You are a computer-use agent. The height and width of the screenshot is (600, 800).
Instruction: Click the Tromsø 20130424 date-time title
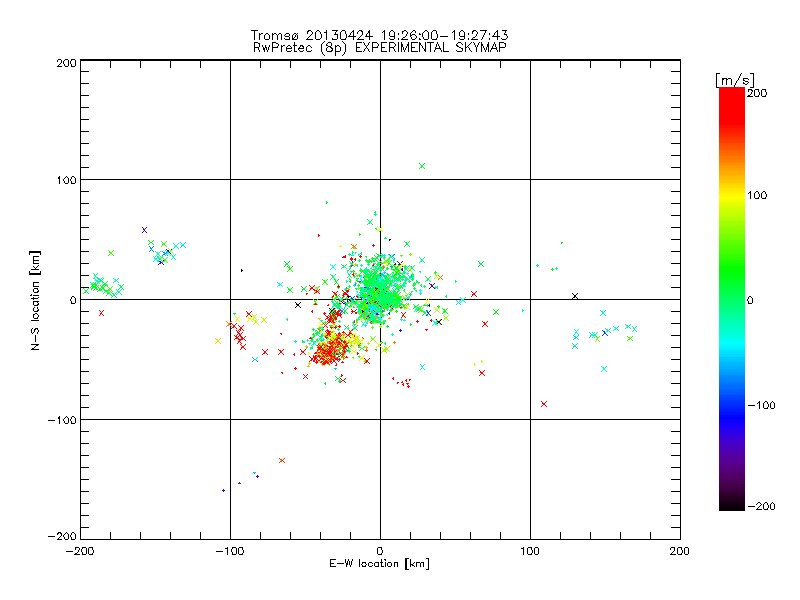click(x=380, y=35)
